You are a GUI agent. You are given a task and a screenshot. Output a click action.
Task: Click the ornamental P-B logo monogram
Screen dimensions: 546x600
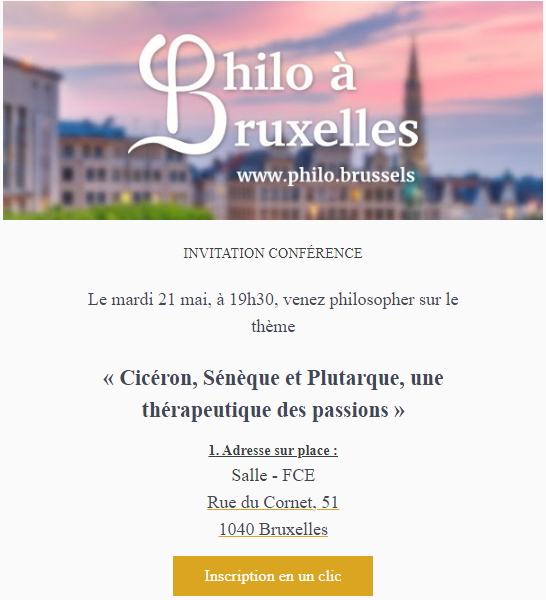[172, 94]
